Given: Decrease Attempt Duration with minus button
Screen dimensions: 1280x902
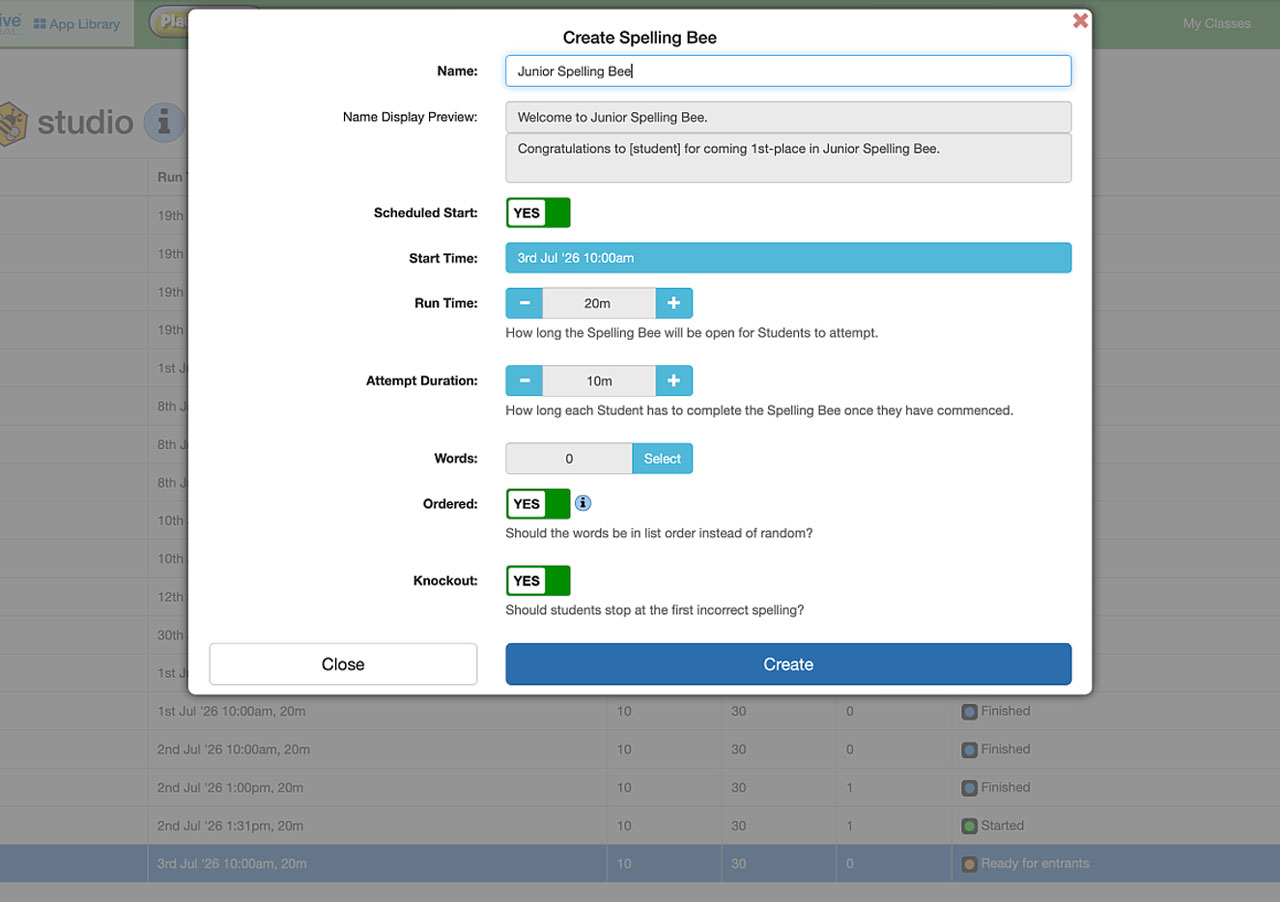Looking at the screenshot, I should pyautogui.click(x=524, y=381).
